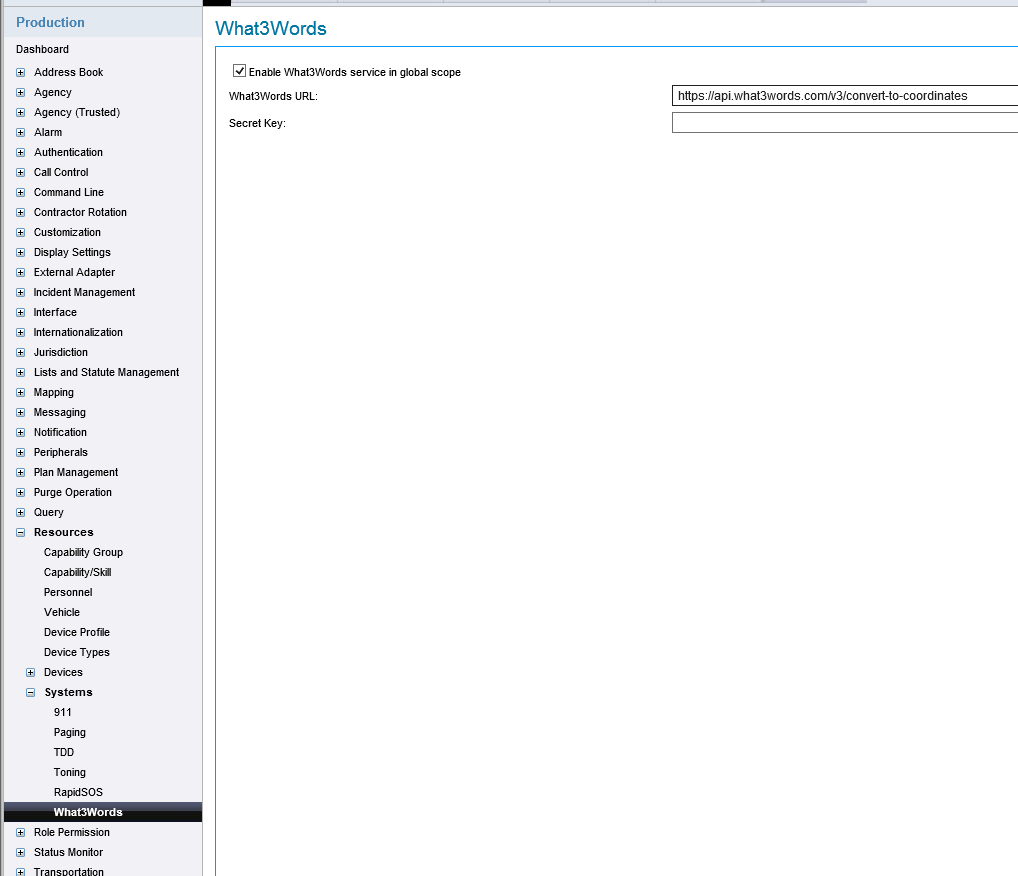Screen dimensions: 1018x876
Task: Collapse the Resources tree node
Action: click(x=21, y=532)
